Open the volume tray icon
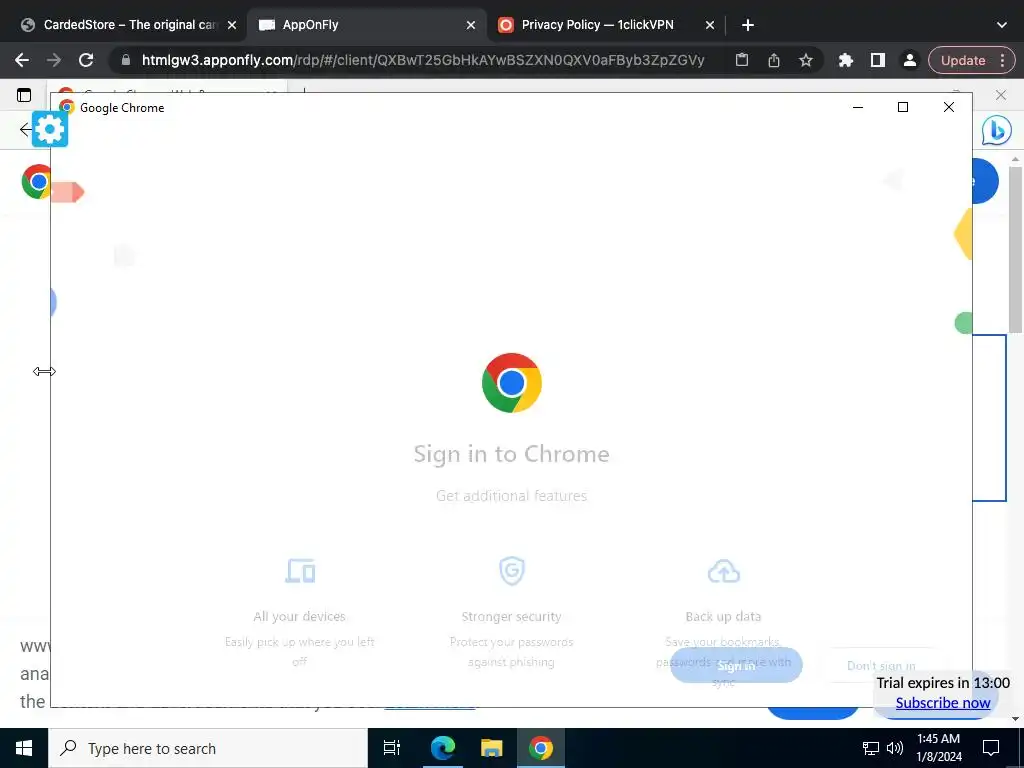The width and height of the screenshot is (1024, 768). coord(895,748)
